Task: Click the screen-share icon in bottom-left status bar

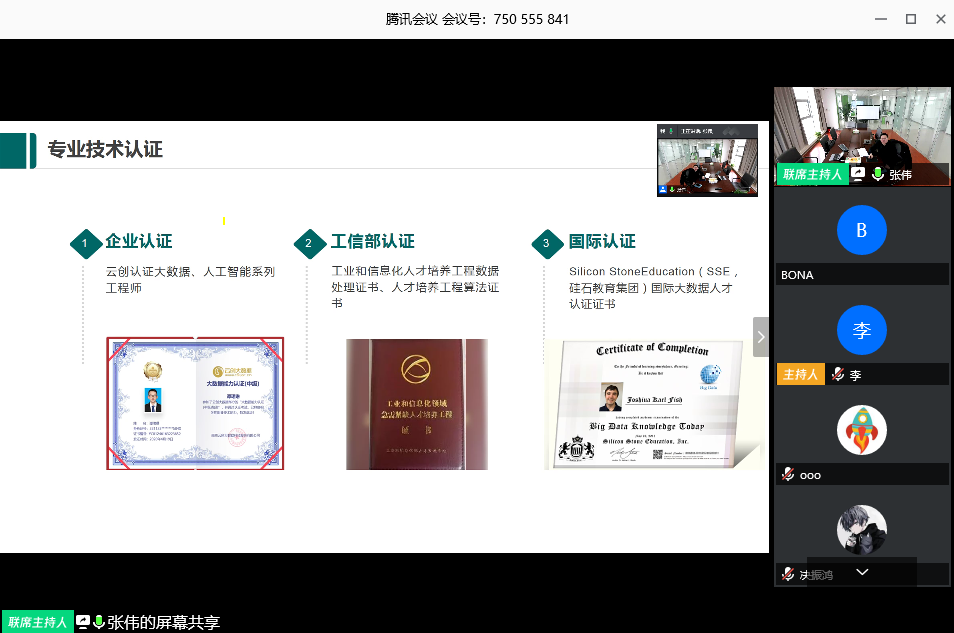Action: [83, 622]
